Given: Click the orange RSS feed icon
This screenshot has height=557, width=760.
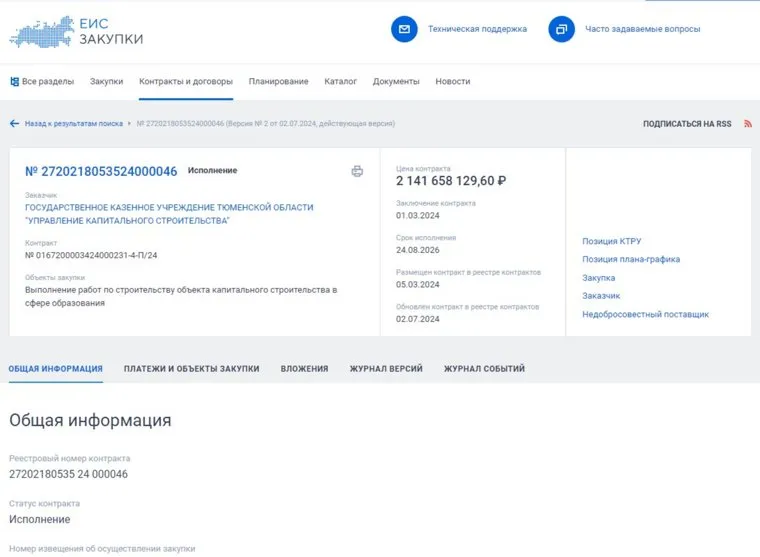Looking at the screenshot, I should coord(747,124).
